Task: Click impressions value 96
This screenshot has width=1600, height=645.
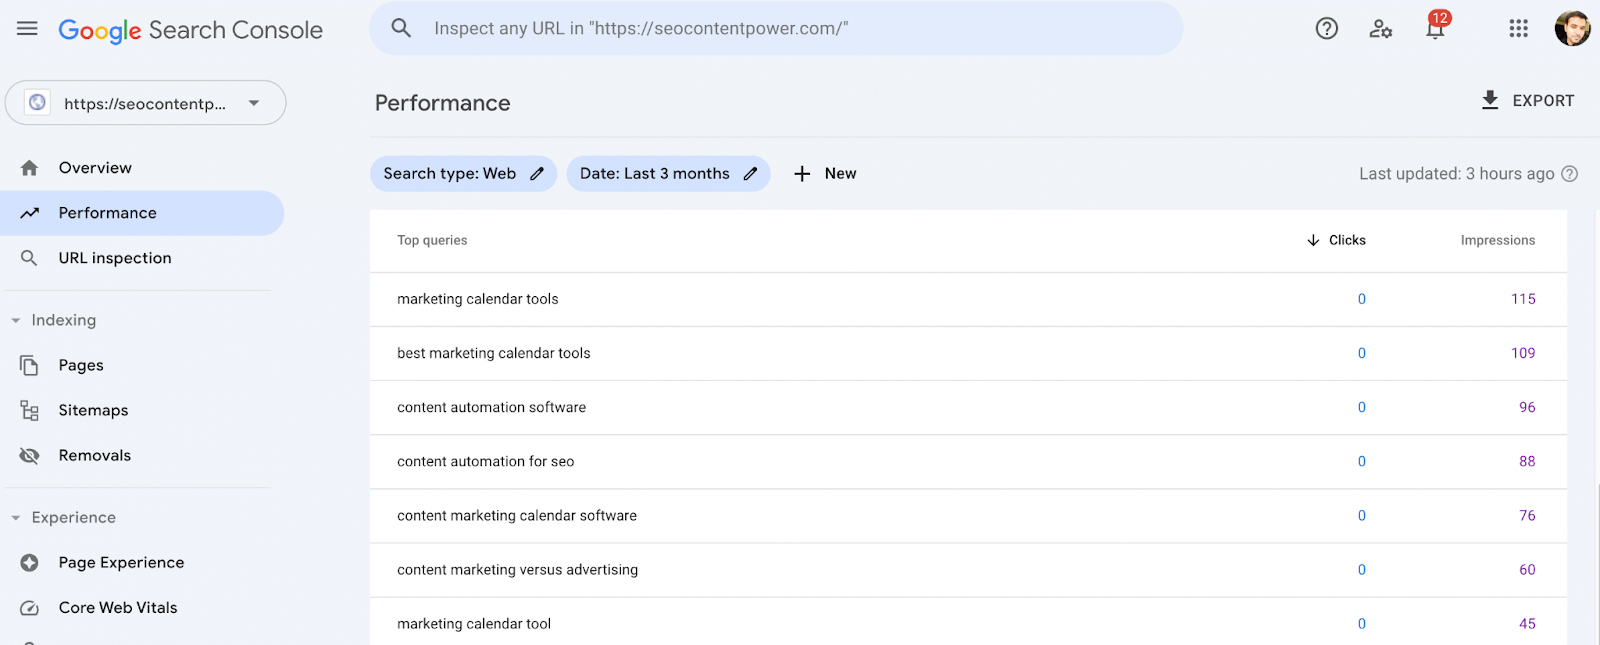Action: tap(1527, 407)
